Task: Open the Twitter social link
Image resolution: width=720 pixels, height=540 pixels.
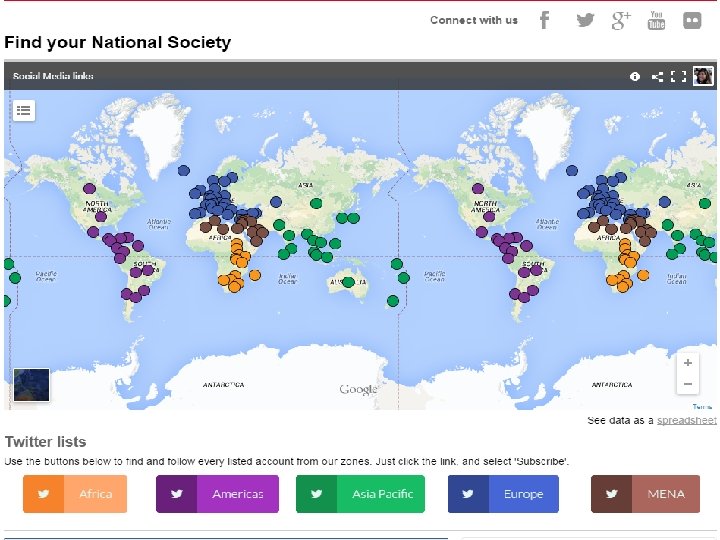Action: (585, 20)
